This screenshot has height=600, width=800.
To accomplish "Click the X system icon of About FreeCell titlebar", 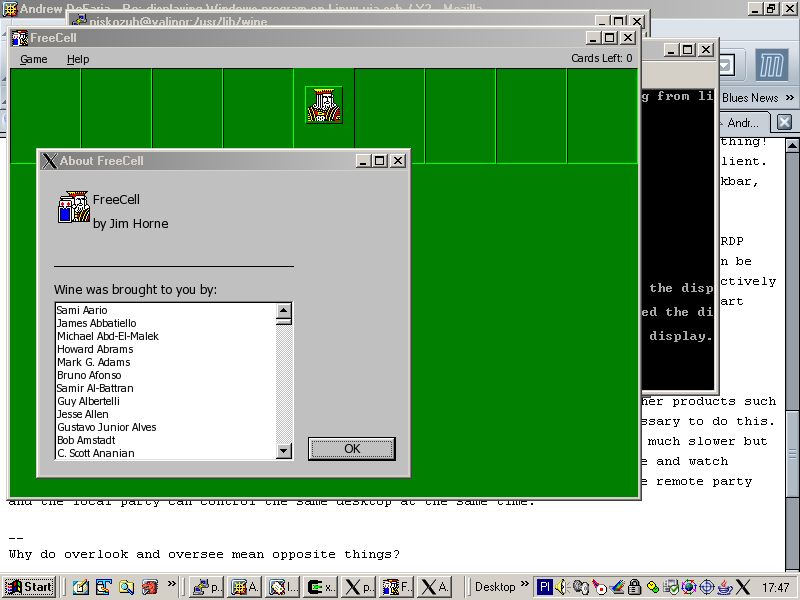I will (x=49, y=161).
